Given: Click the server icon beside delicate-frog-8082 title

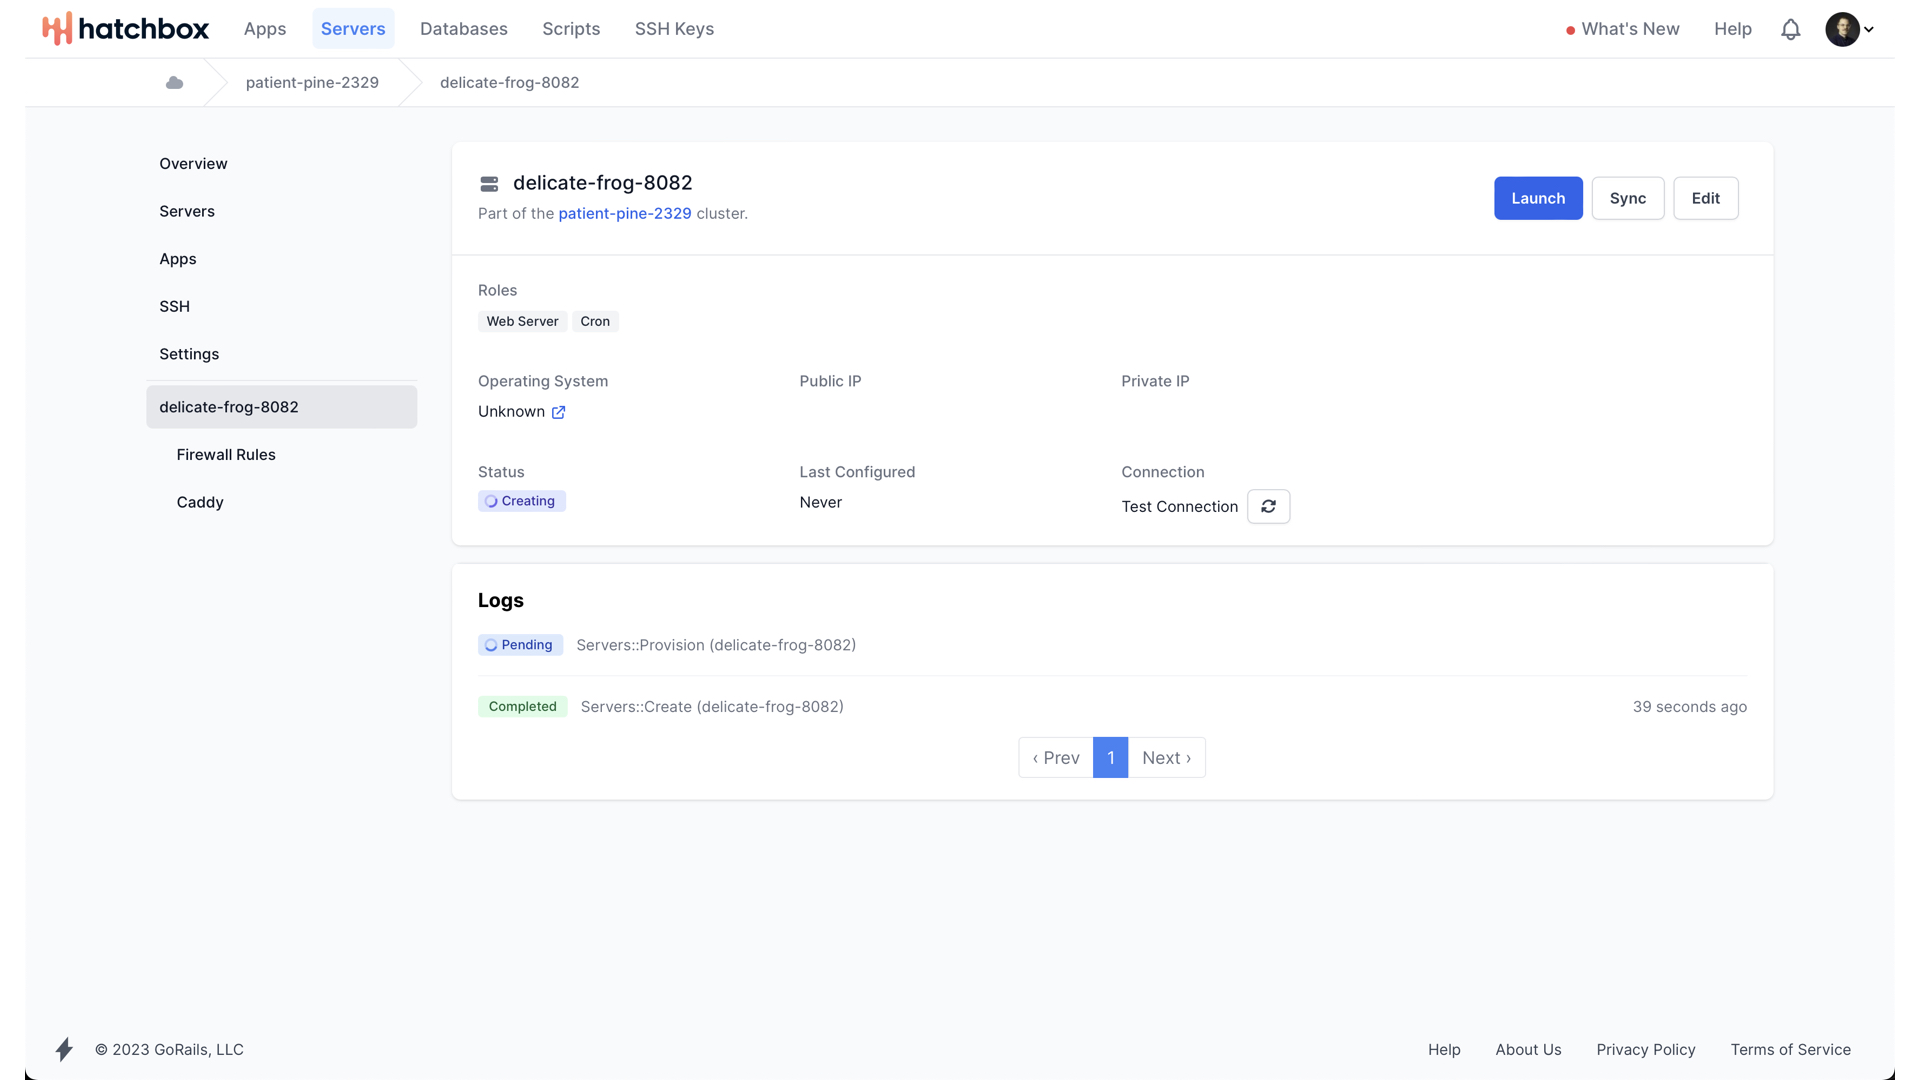Looking at the screenshot, I should [489, 184].
